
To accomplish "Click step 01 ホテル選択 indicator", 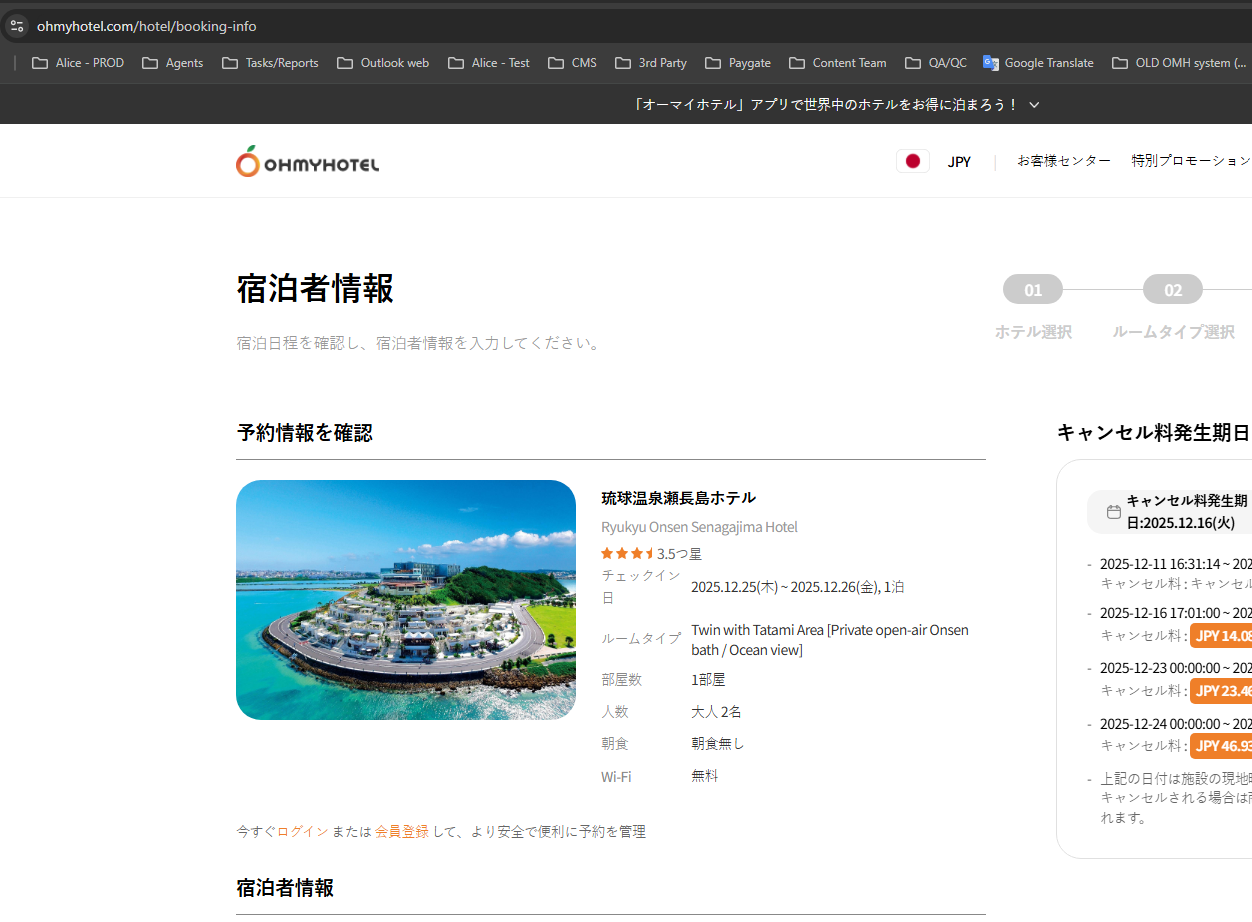I will tap(1033, 290).
